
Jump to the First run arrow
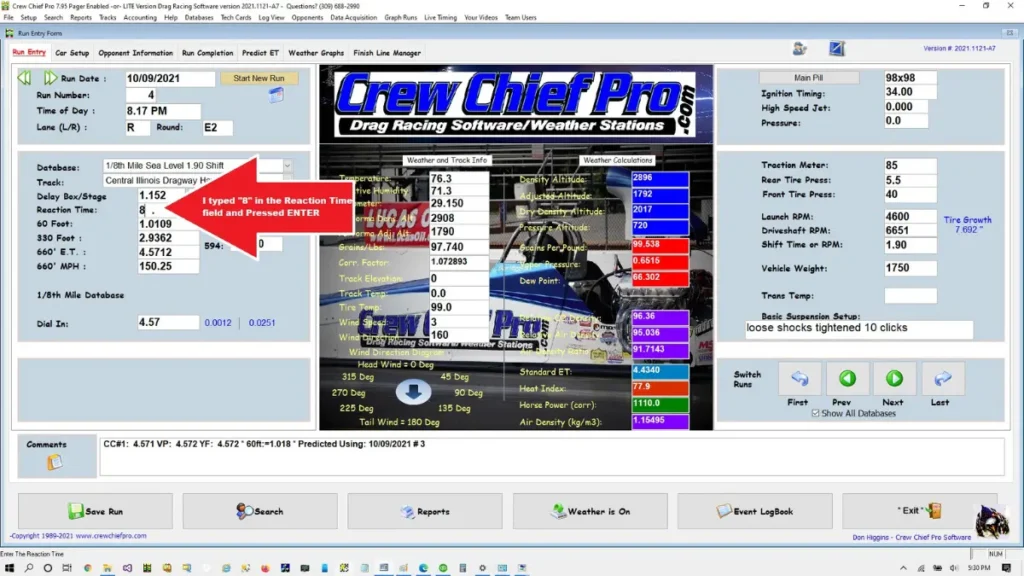[799, 379]
